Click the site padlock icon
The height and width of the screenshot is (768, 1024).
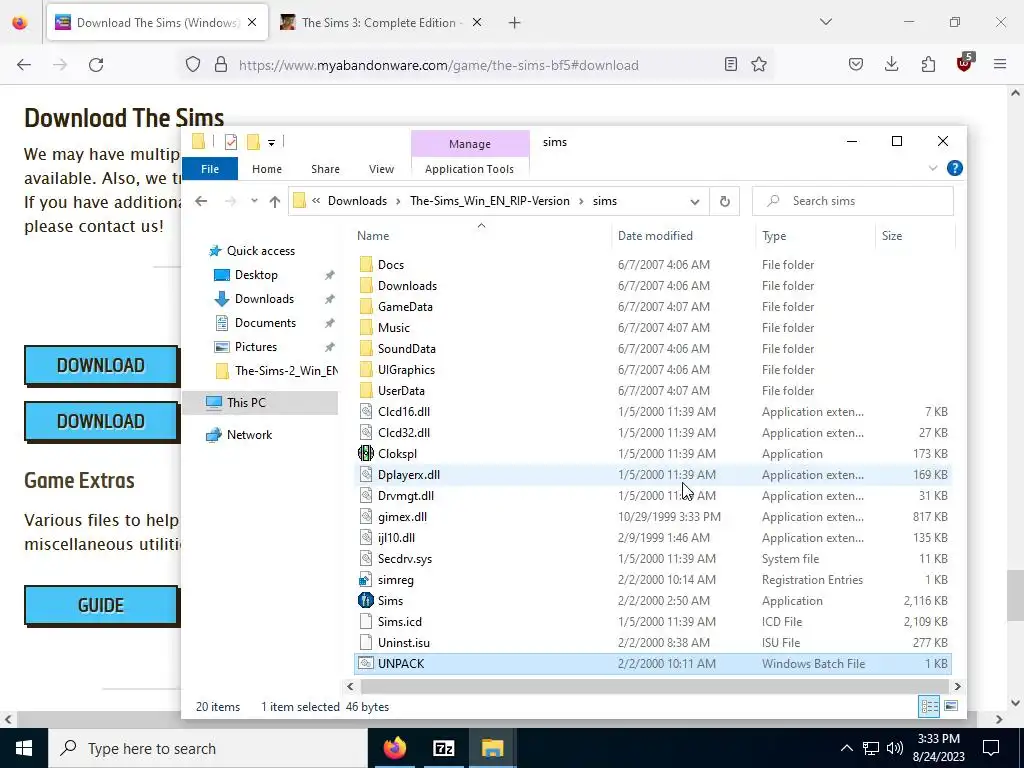221,65
